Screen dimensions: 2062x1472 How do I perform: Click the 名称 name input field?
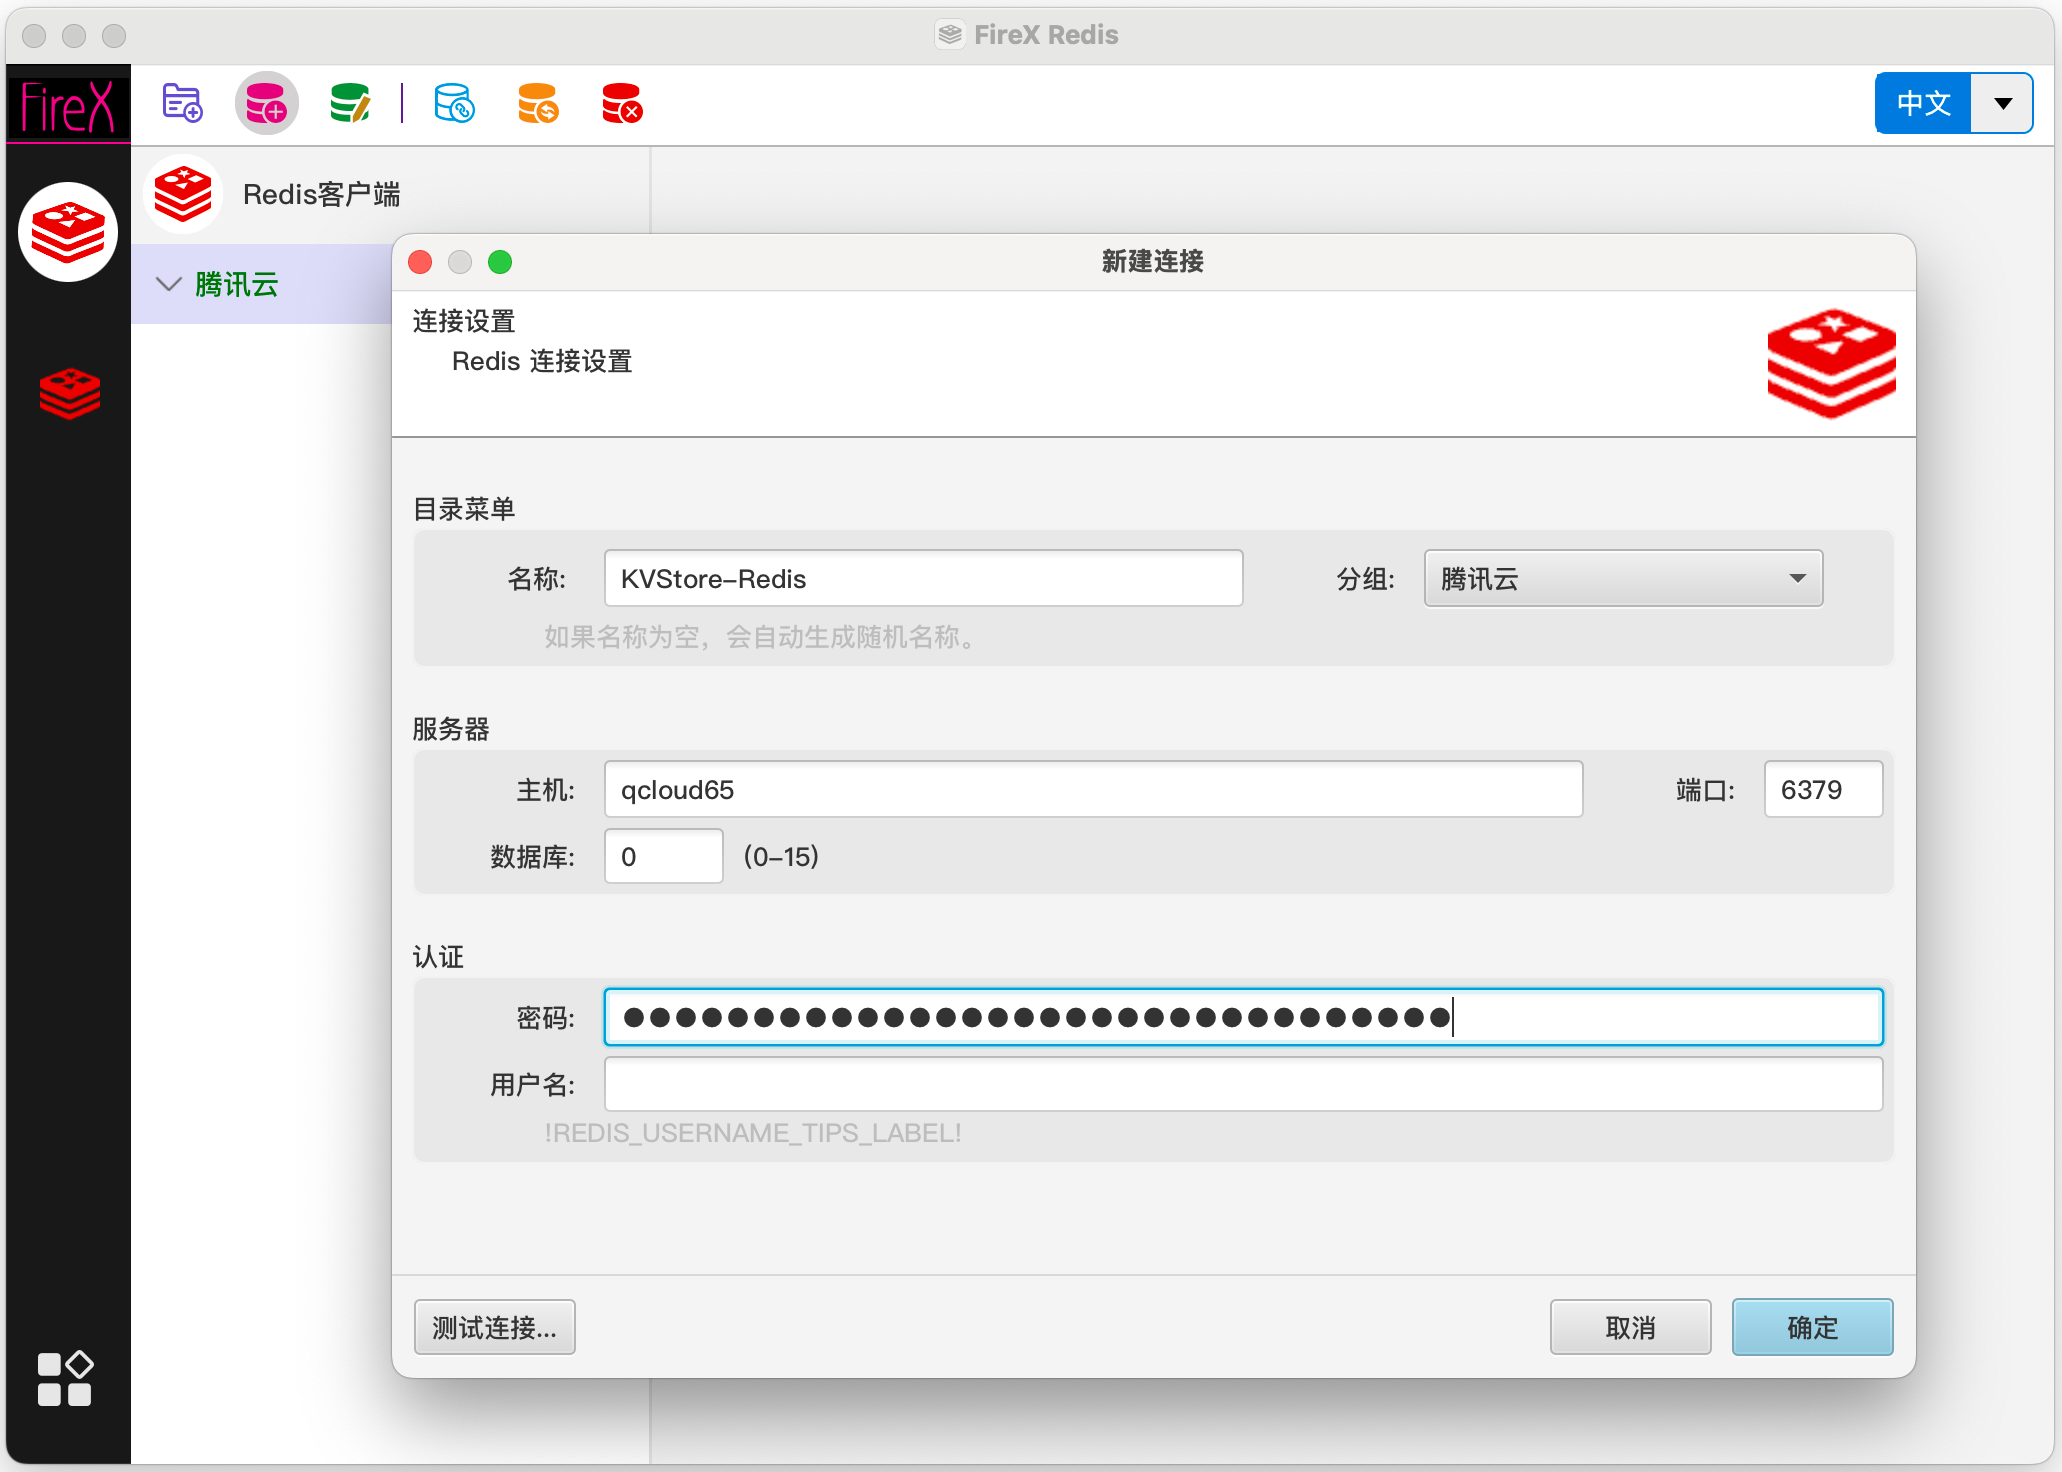click(923, 578)
